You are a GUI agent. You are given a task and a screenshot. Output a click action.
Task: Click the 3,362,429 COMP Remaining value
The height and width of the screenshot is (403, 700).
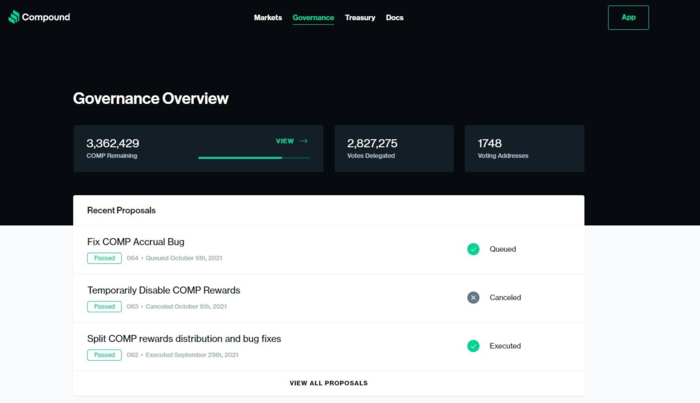(x=112, y=143)
